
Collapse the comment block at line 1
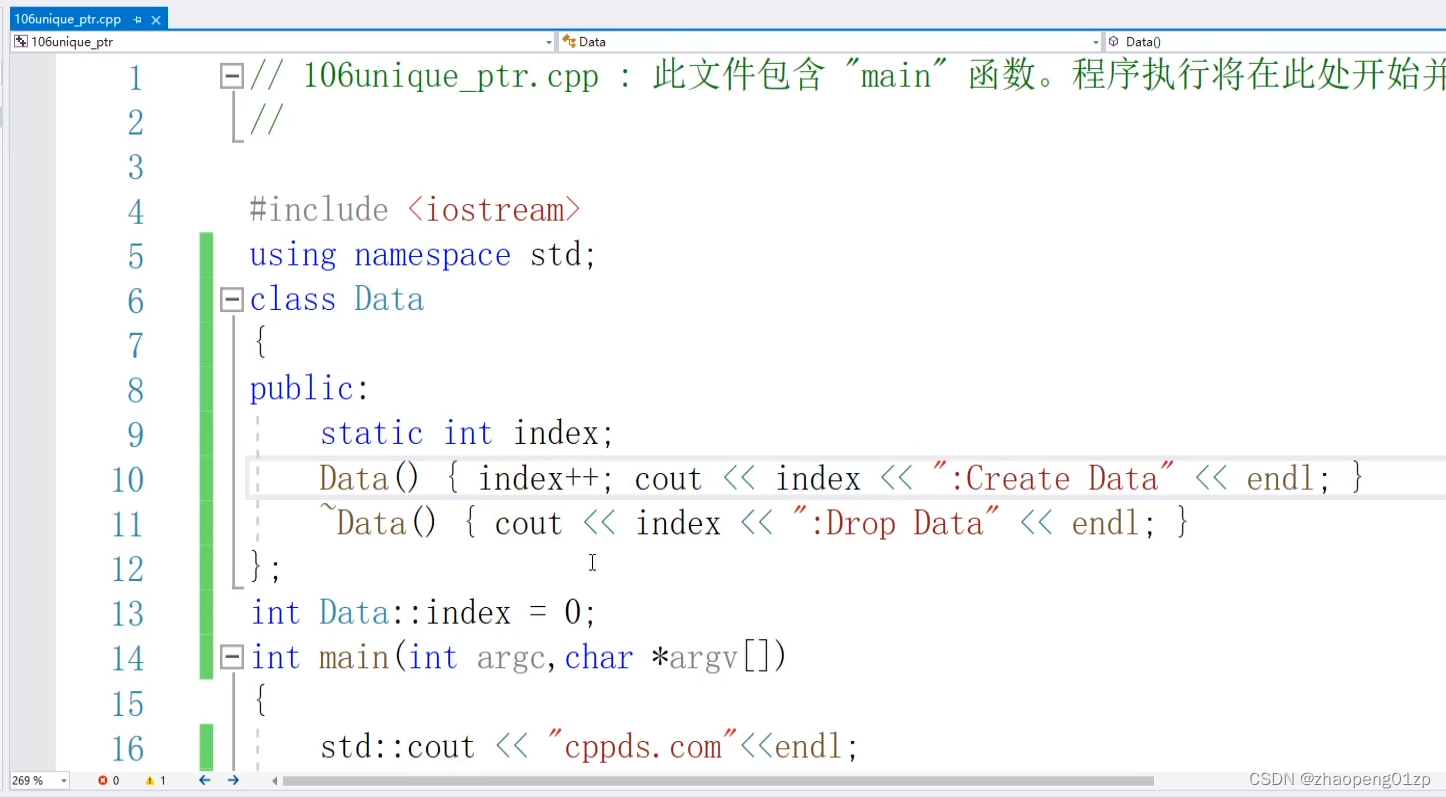pos(232,76)
